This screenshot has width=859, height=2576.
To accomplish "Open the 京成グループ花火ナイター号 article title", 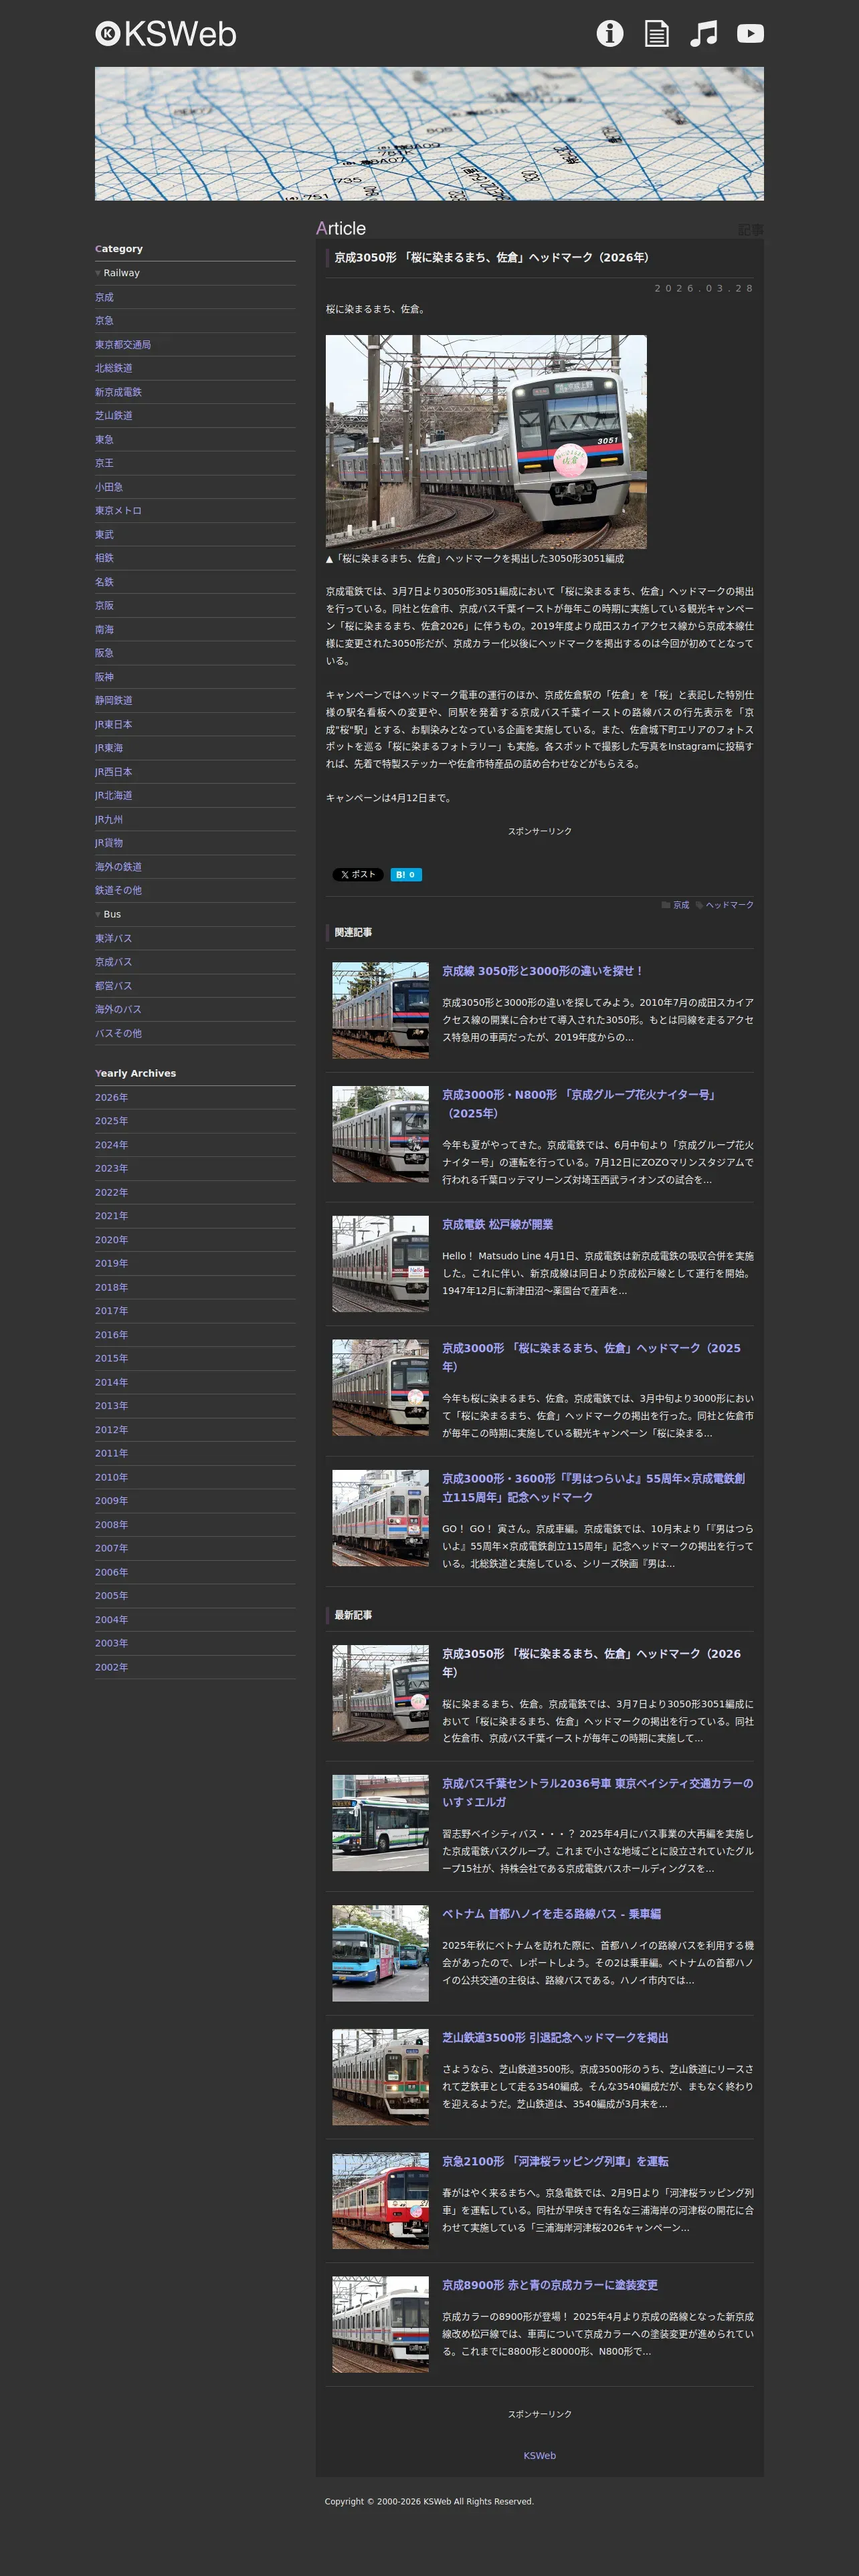I will [580, 1104].
